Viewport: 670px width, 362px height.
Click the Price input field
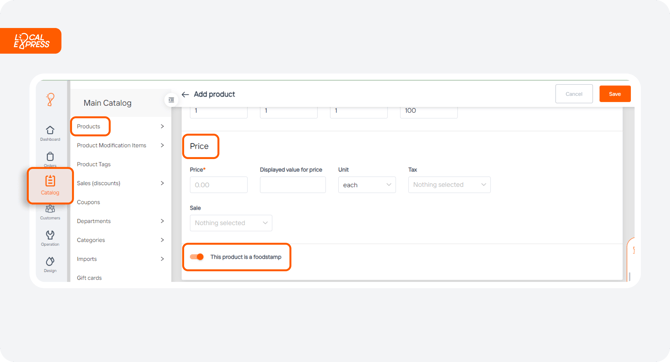pos(218,185)
